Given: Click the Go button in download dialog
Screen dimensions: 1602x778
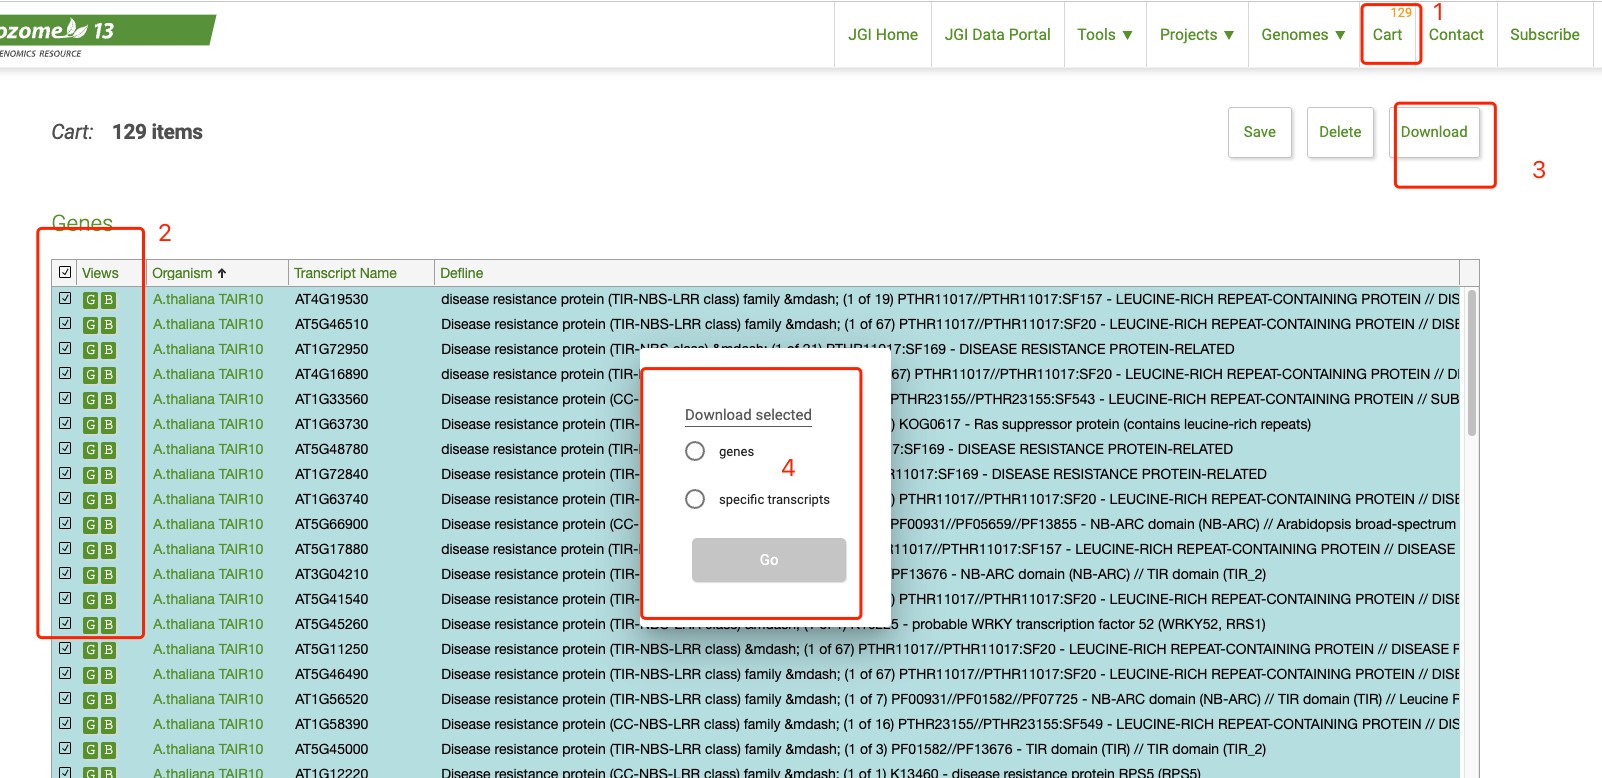Looking at the screenshot, I should point(769,560).
